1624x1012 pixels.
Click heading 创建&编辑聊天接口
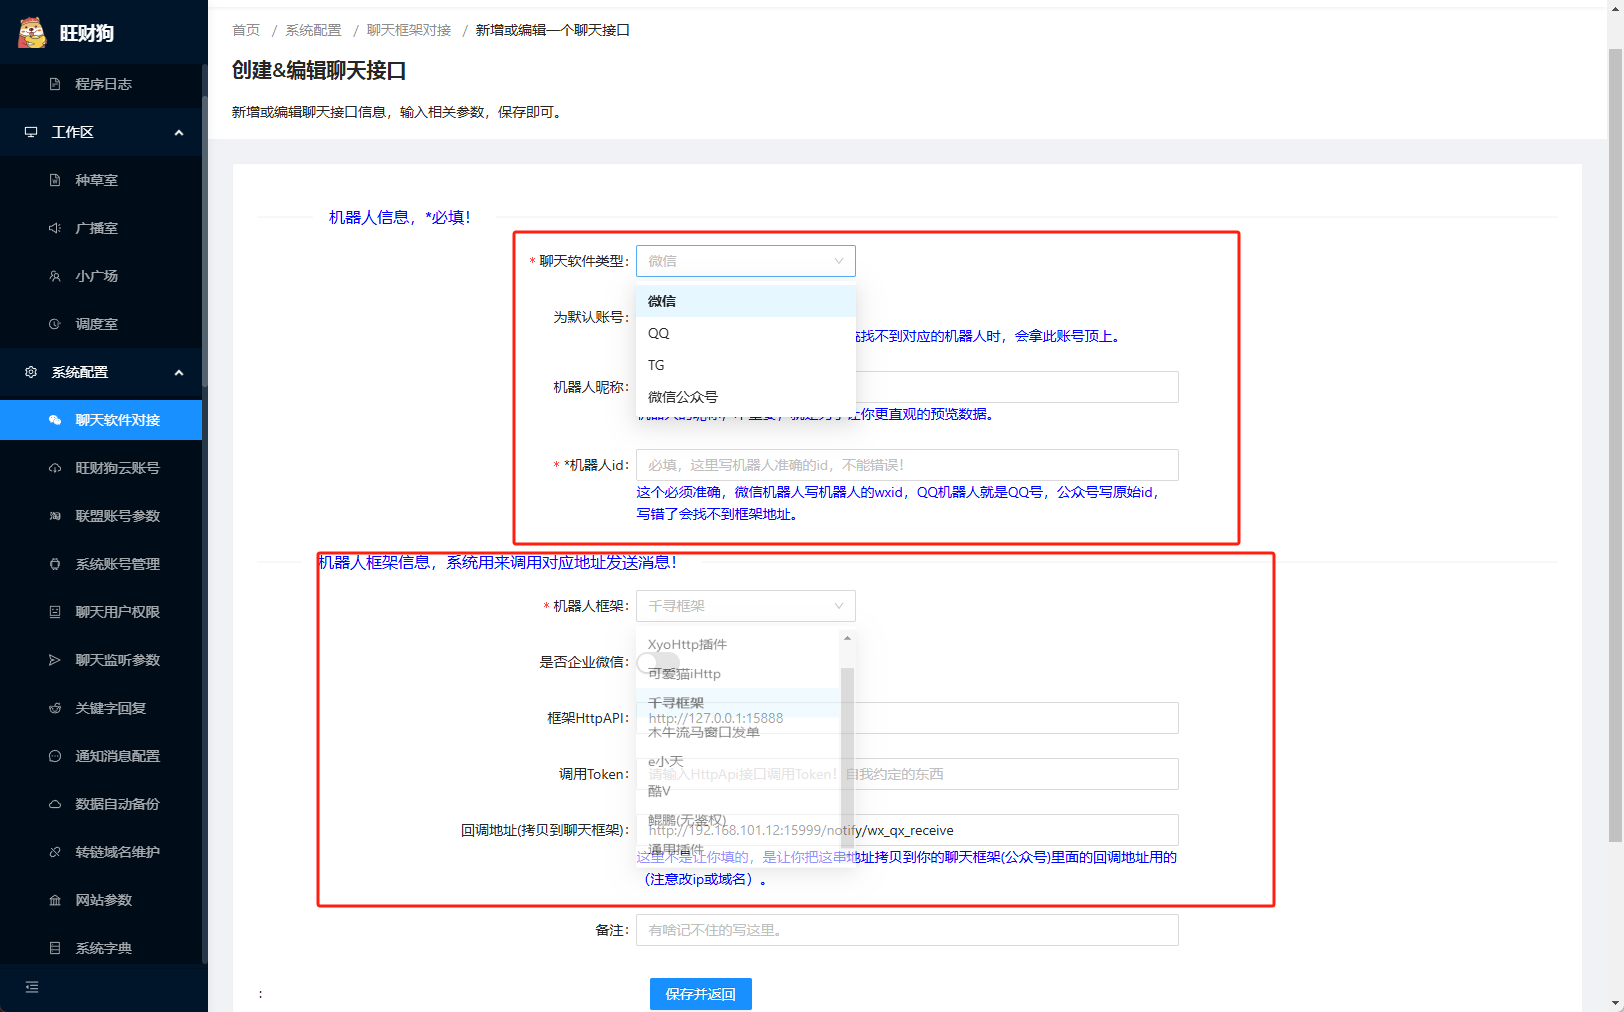319,70
